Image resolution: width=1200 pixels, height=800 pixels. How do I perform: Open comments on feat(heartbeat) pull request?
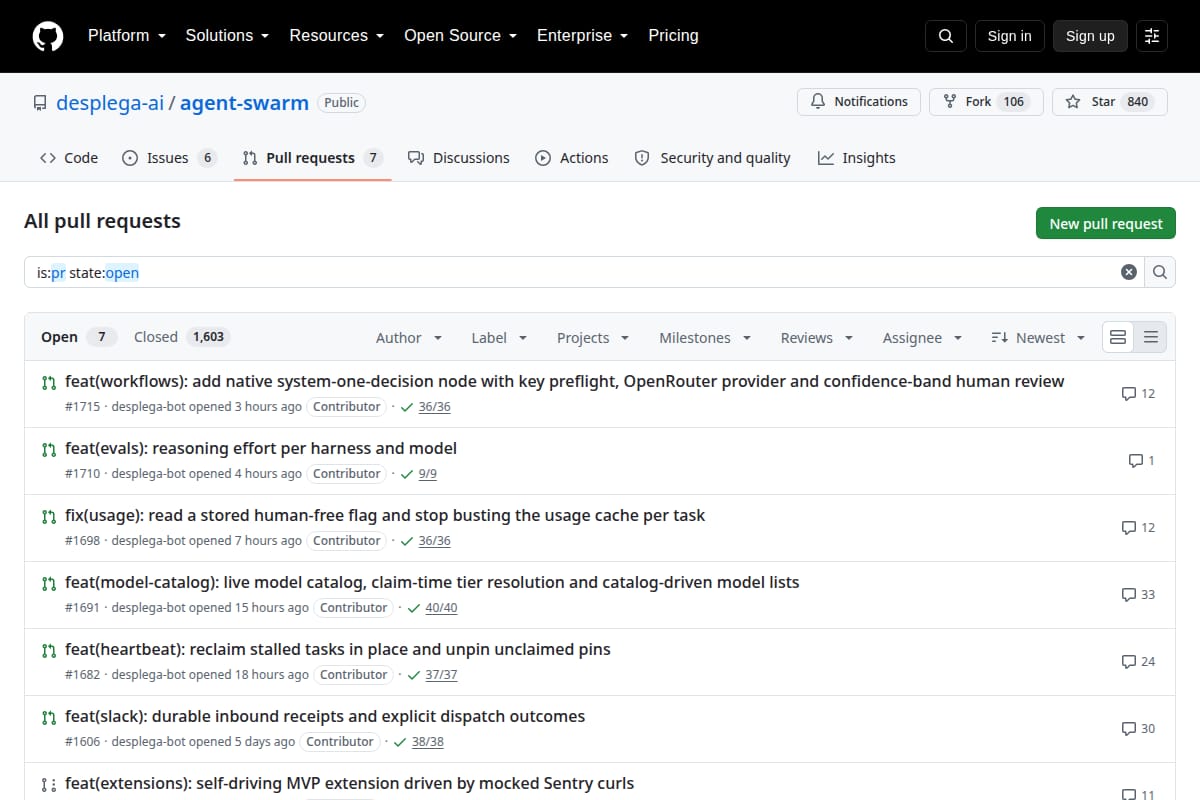coord(1138,662)
